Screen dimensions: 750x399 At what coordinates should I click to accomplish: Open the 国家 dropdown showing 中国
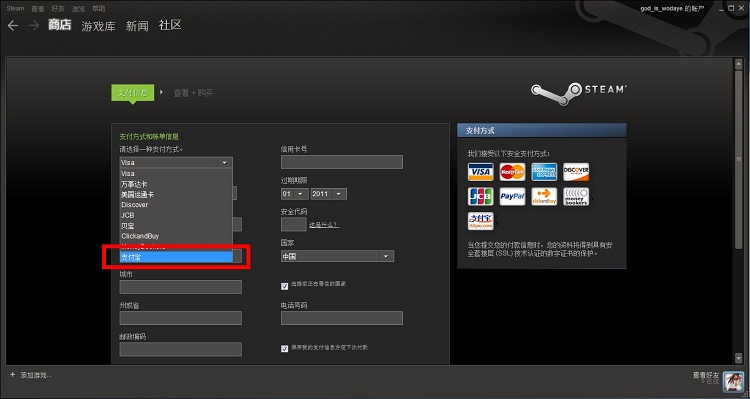tap(337, 256)
